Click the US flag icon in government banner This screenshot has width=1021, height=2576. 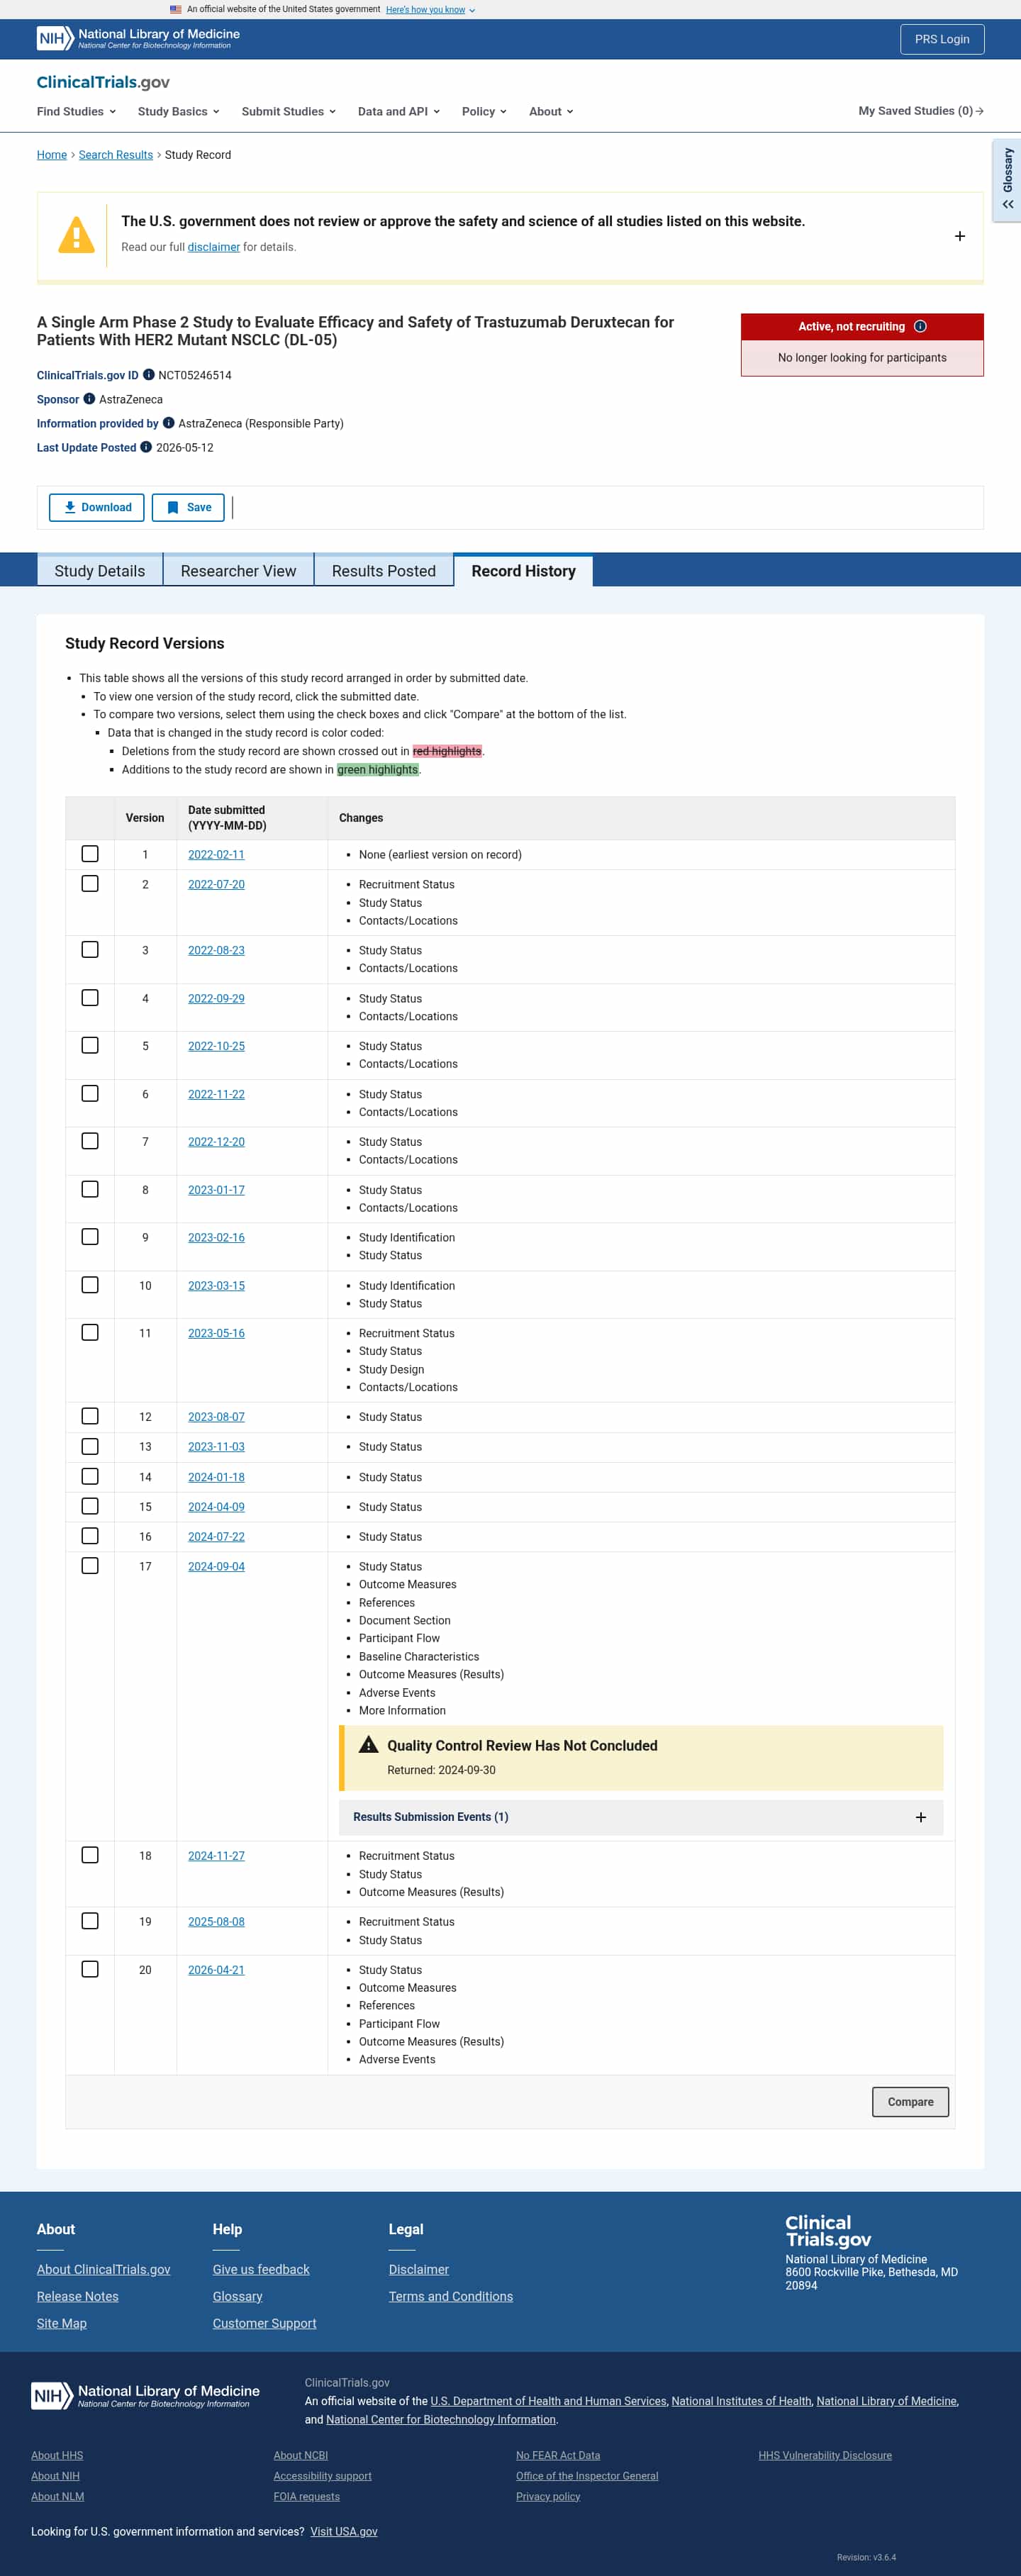coord(176,9)
